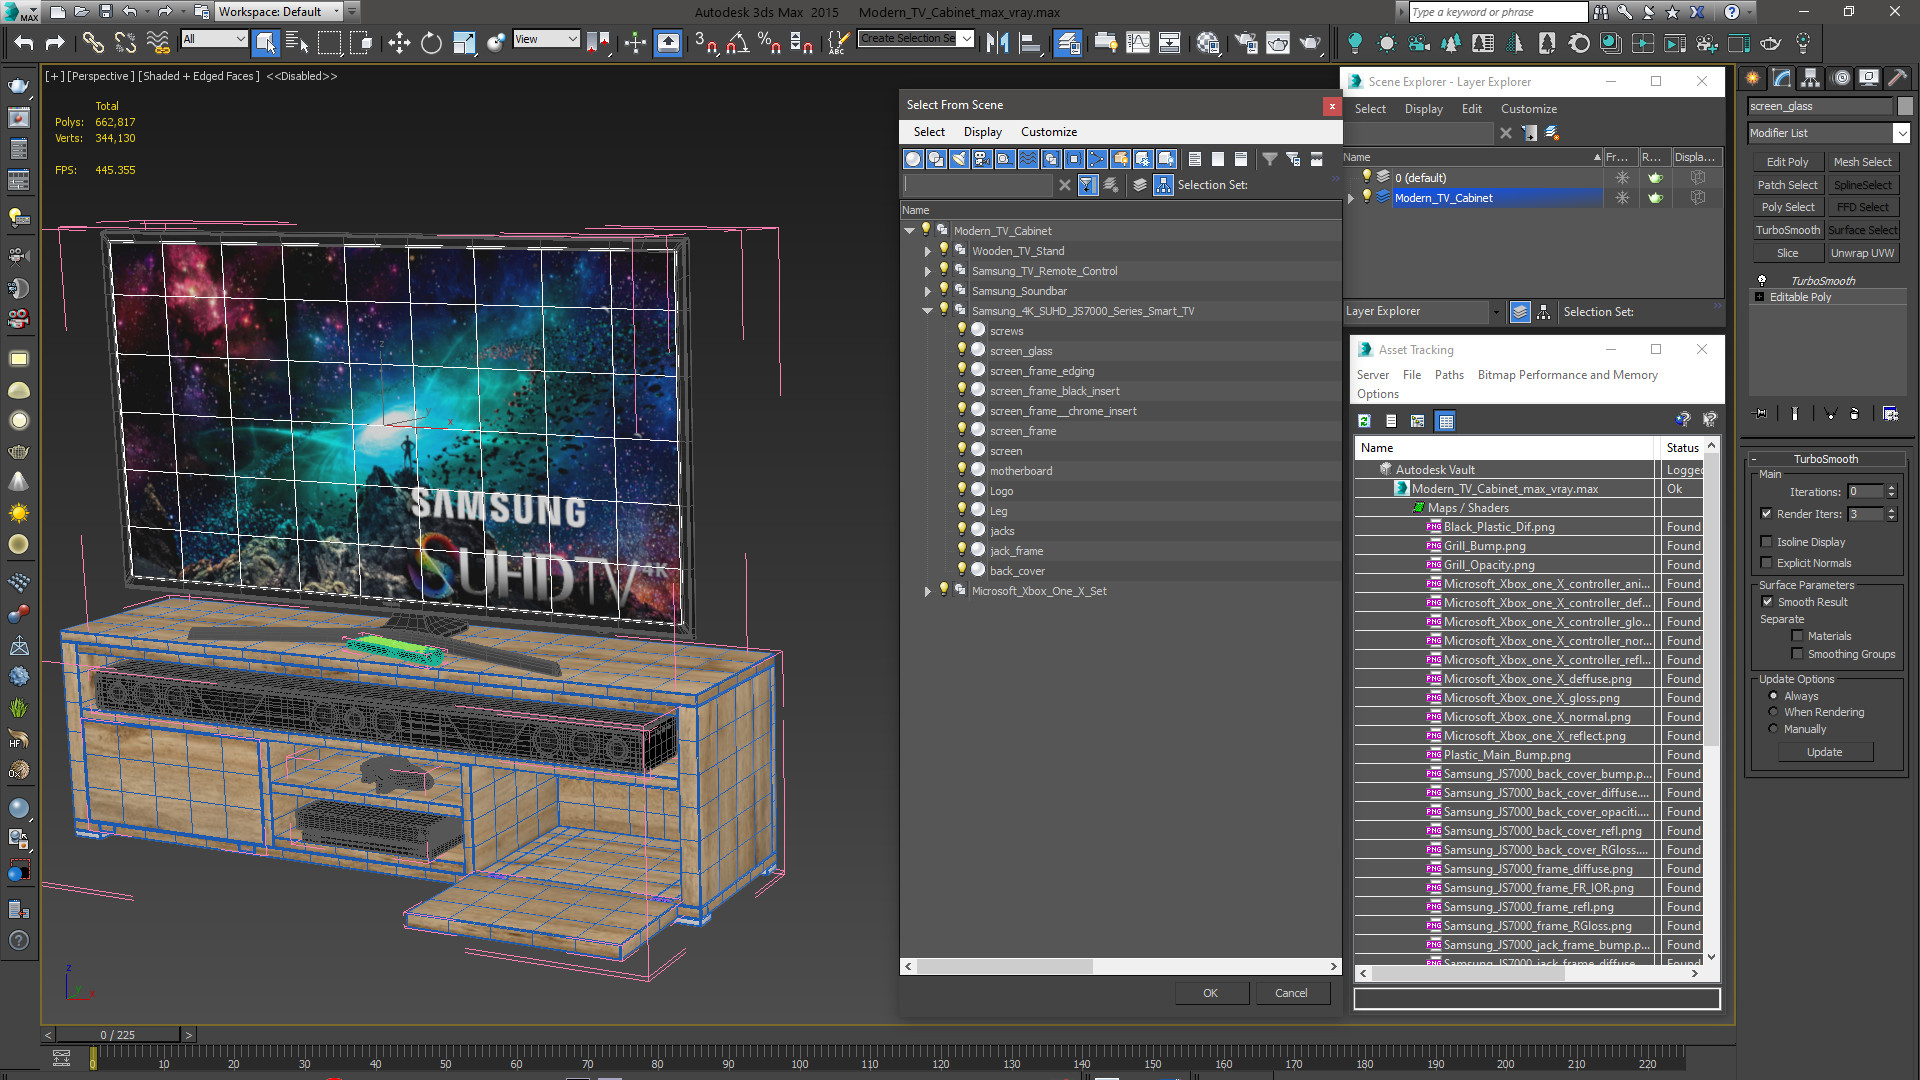This screenshot has width=1920, height=1080.
Task: Expand the Samsung_TV_Remote_Control node
Action: click(928, 271)
